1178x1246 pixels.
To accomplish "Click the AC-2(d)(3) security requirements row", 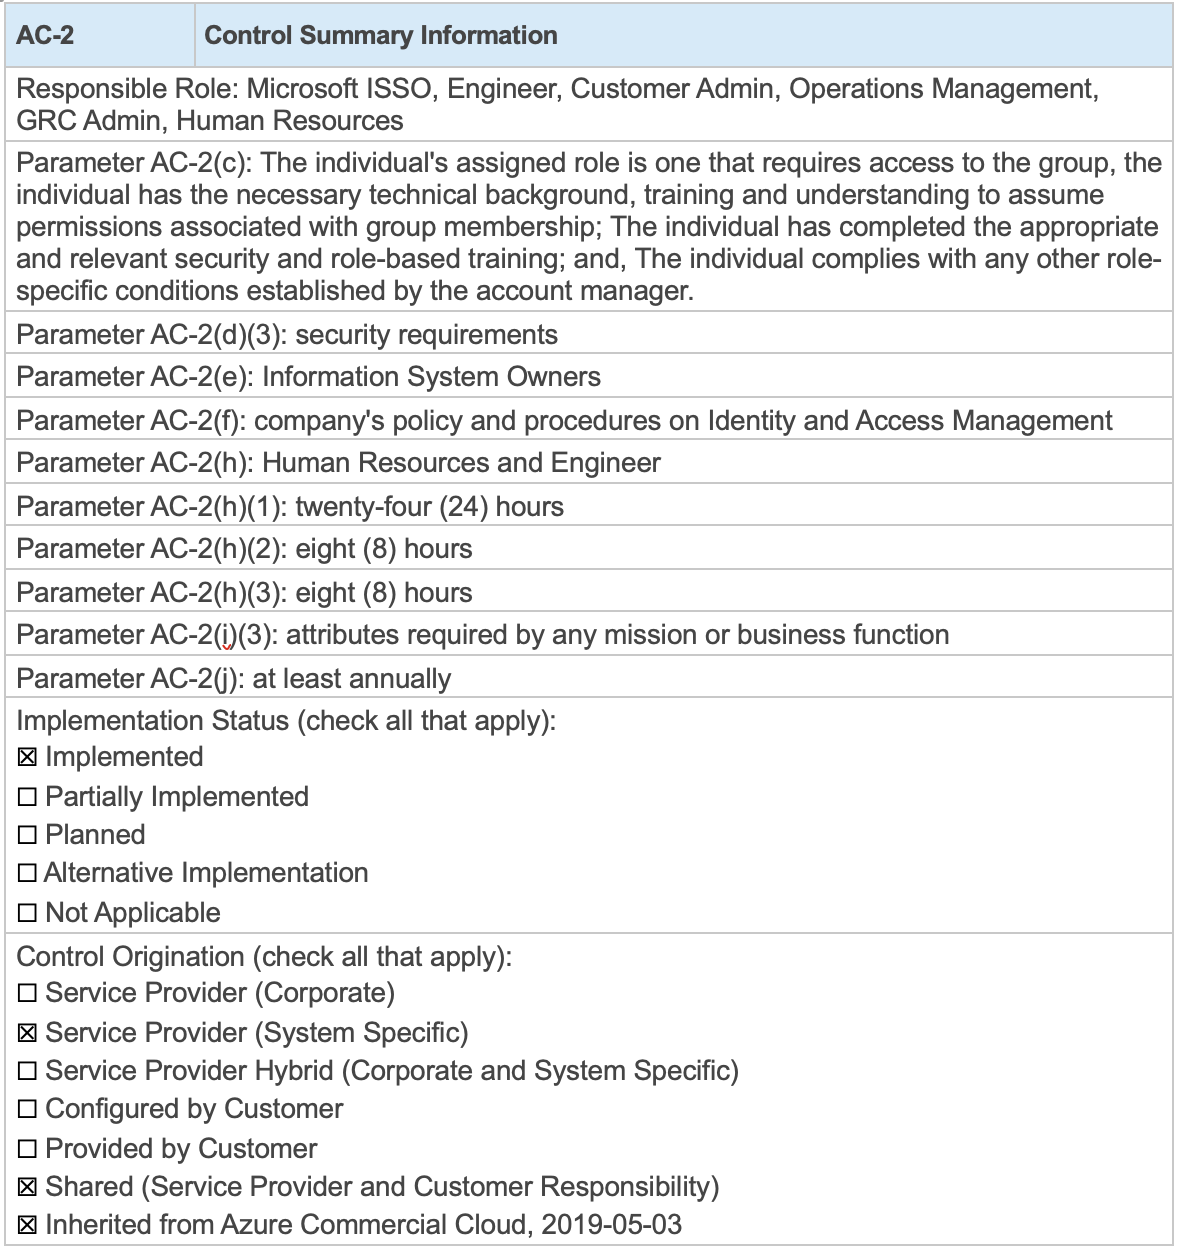I will pyautogui.click(x=589, y=334).
